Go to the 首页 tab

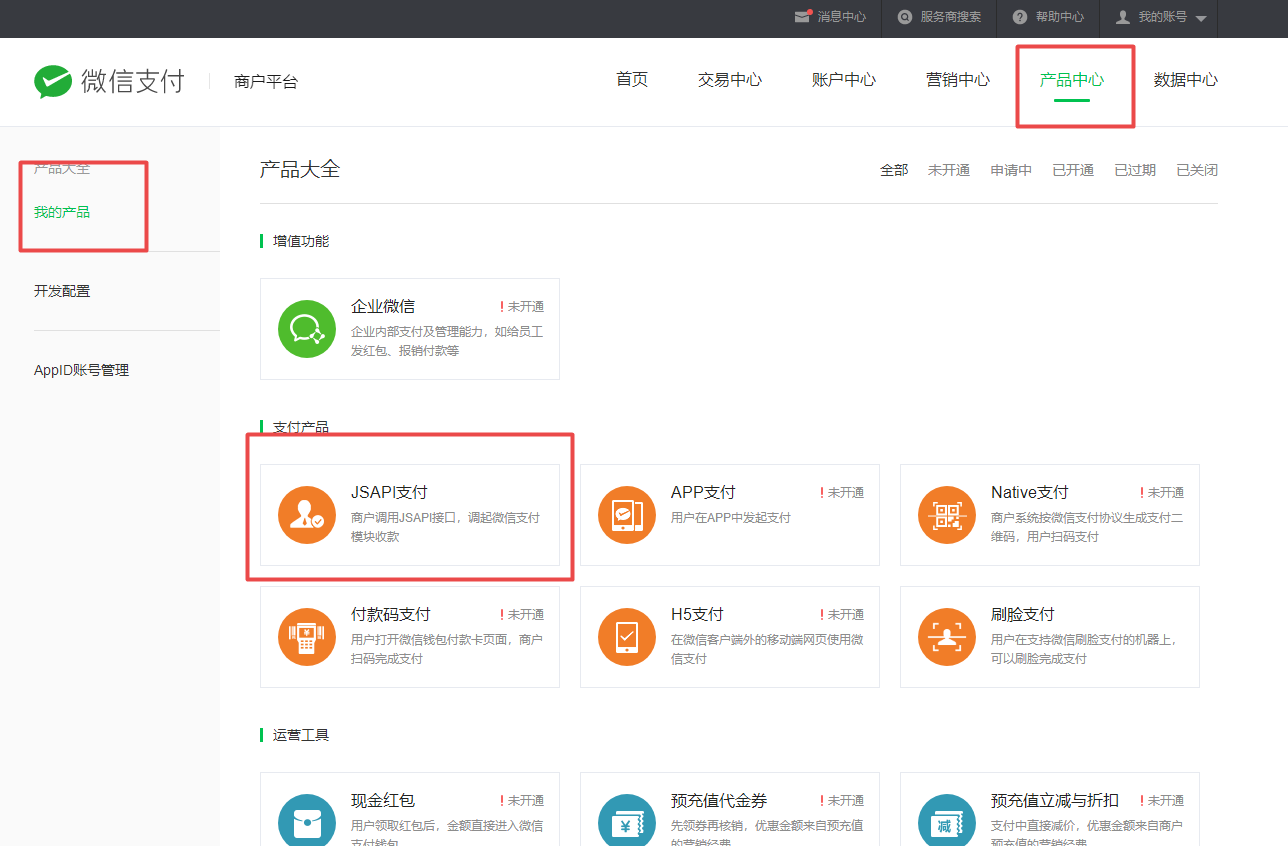[632, 80]
